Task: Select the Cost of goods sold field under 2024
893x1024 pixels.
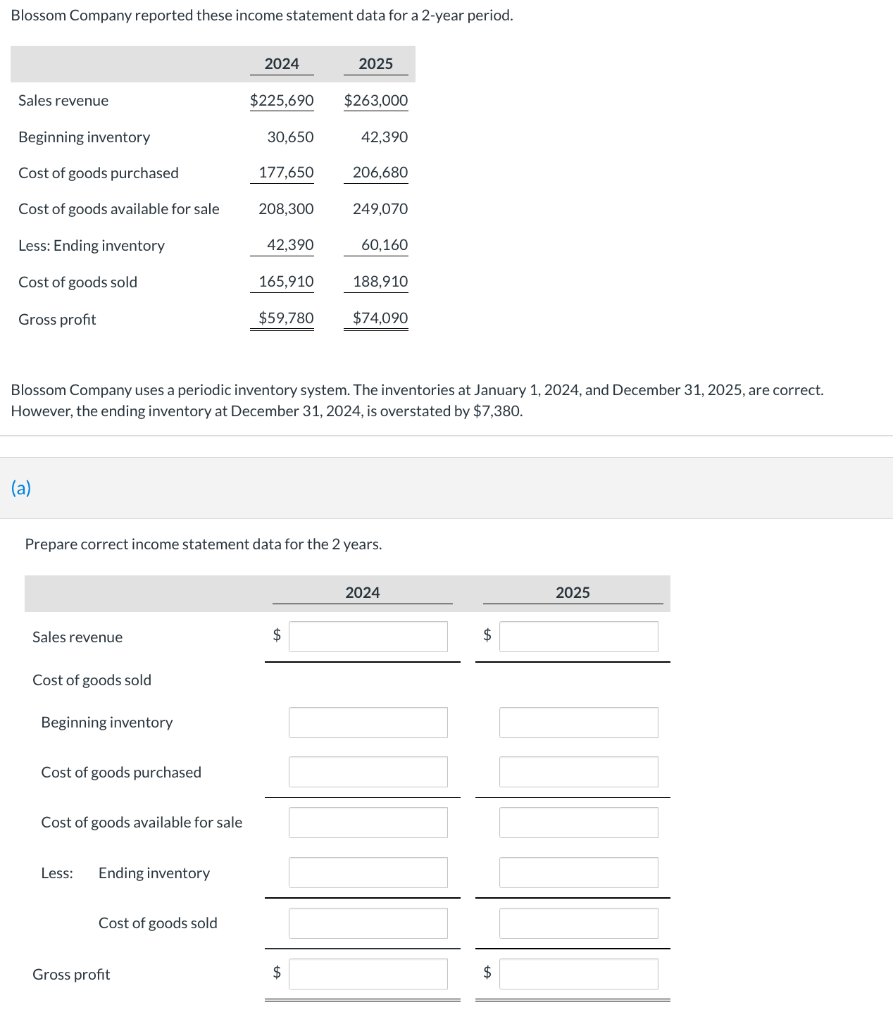Action: [368, 923]
